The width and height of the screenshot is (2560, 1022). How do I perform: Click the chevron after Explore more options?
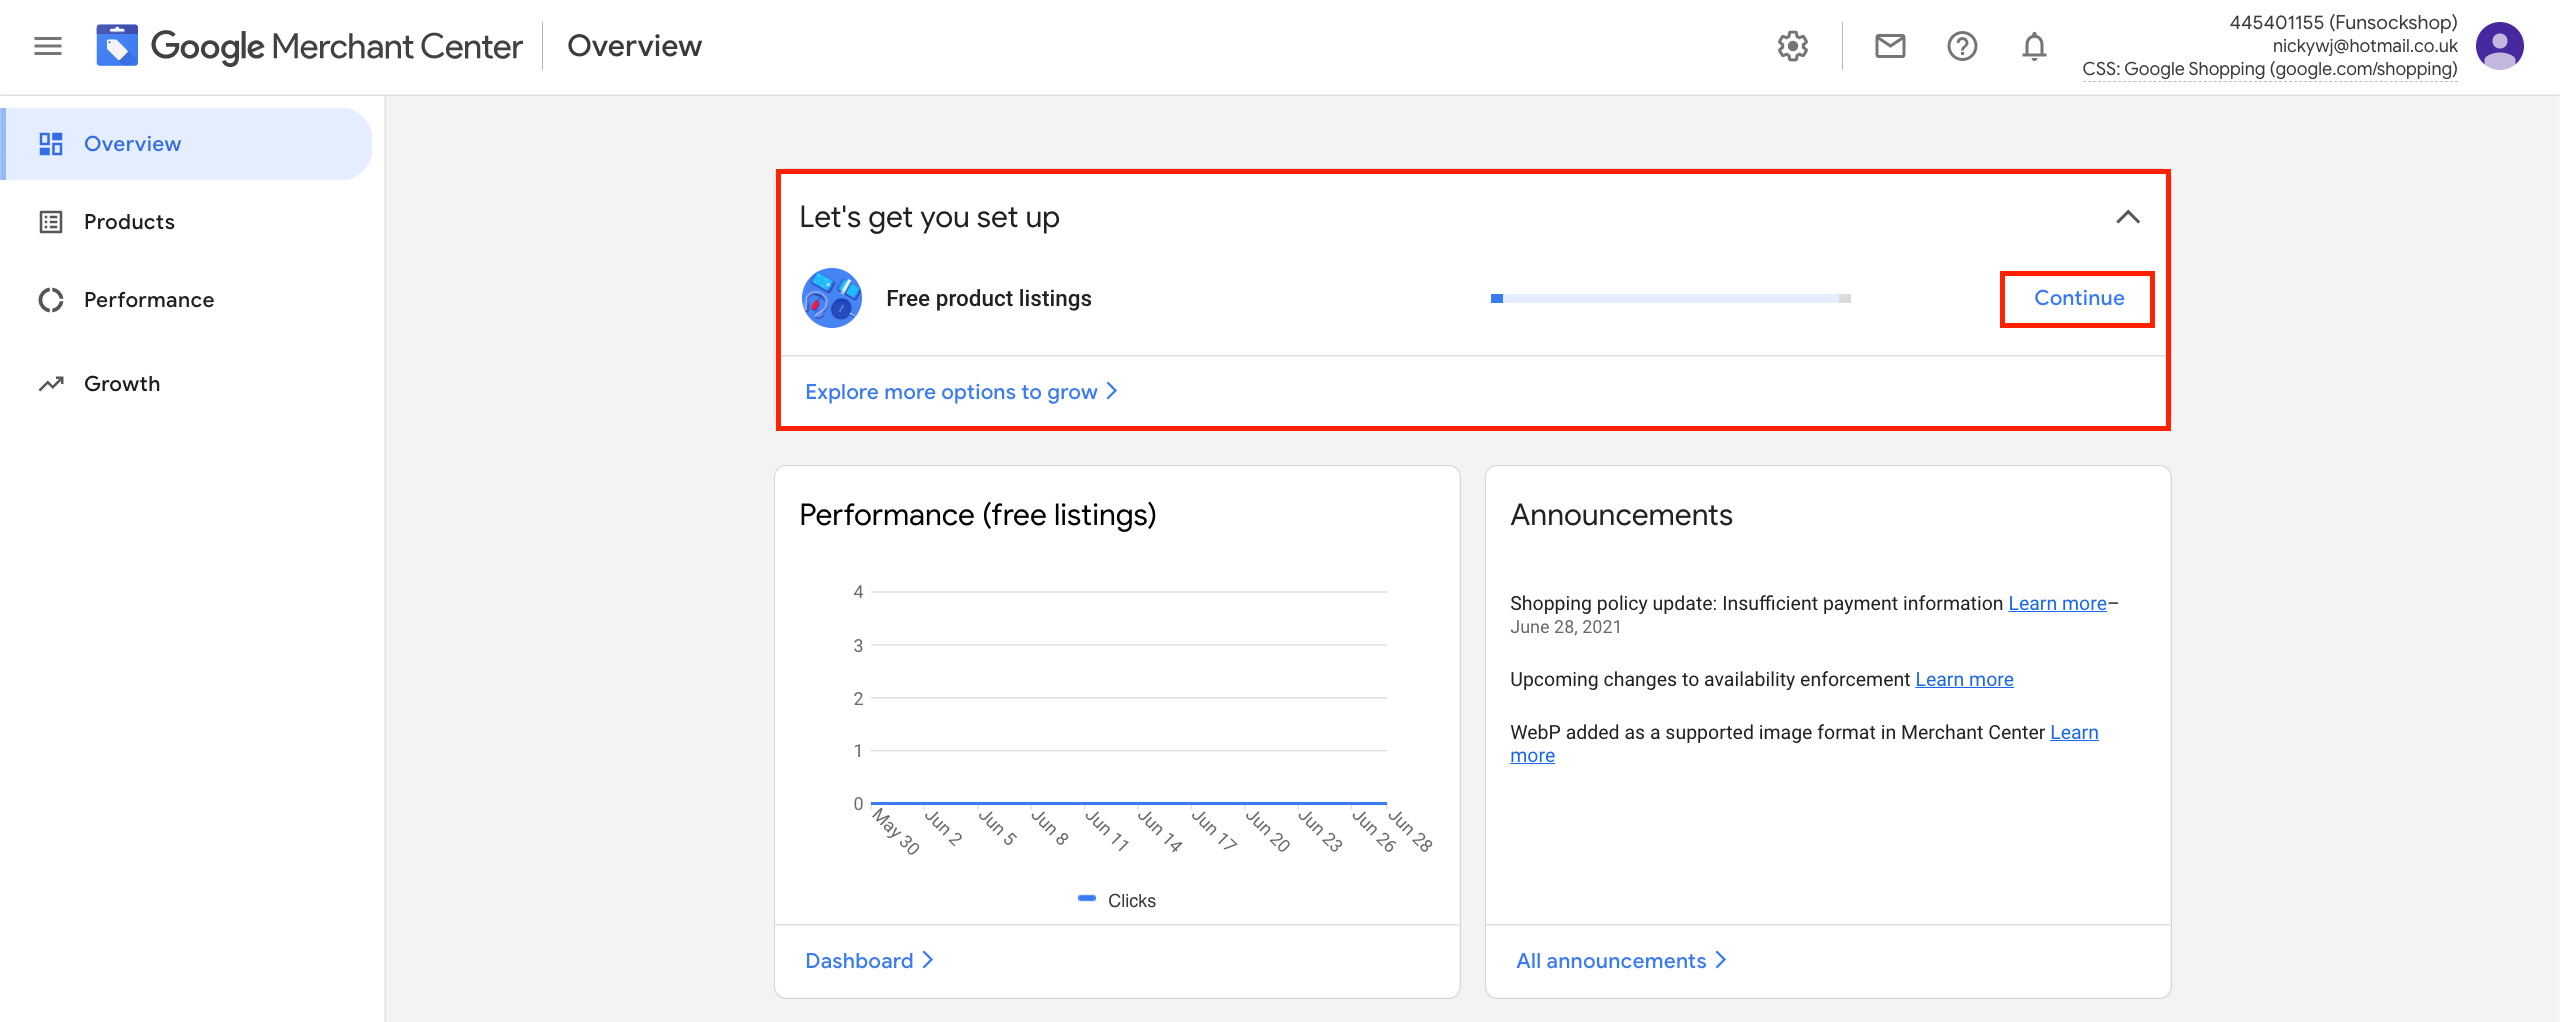(1111, 391)
